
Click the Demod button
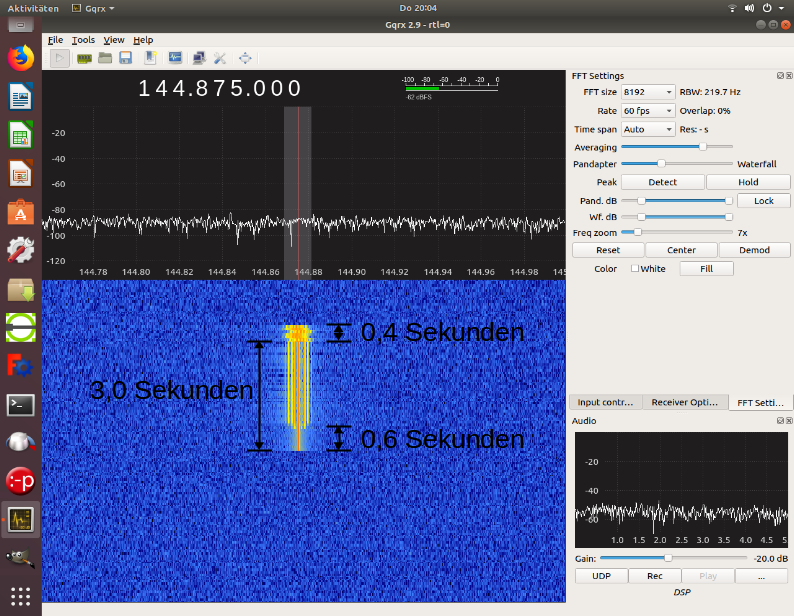pyautogui.click(x=755, y=250)
